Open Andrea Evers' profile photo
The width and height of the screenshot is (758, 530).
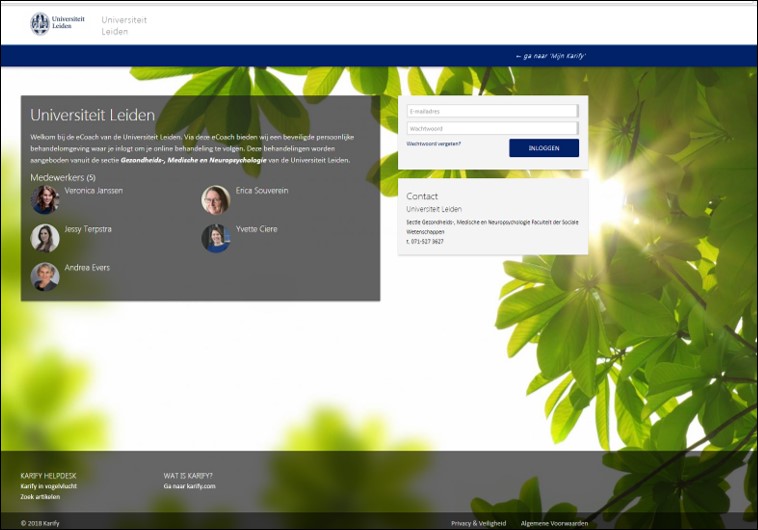coord(45,277)
